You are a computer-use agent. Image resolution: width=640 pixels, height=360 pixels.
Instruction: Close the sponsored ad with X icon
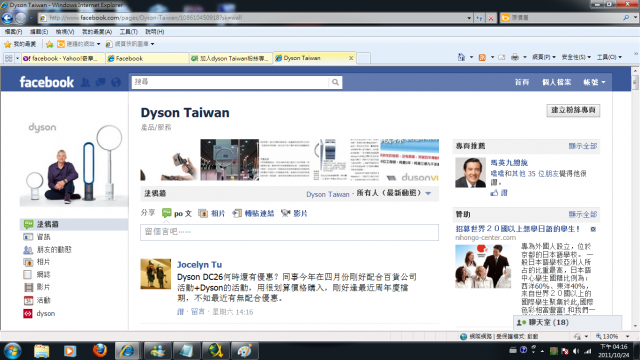[x=593, y=229]
